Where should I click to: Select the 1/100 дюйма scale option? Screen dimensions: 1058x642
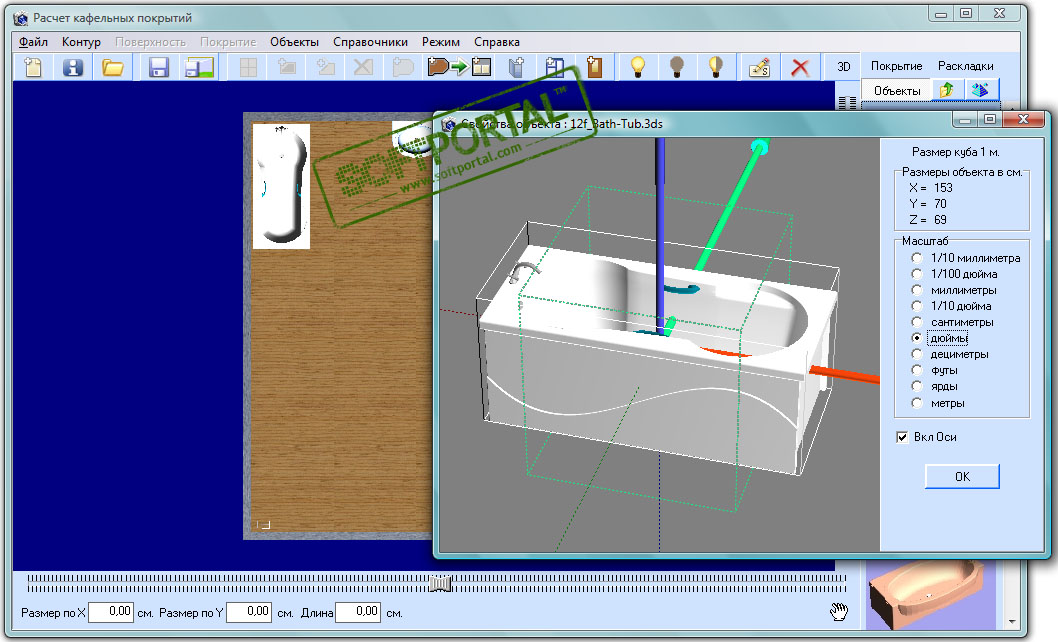click(955, 273)
